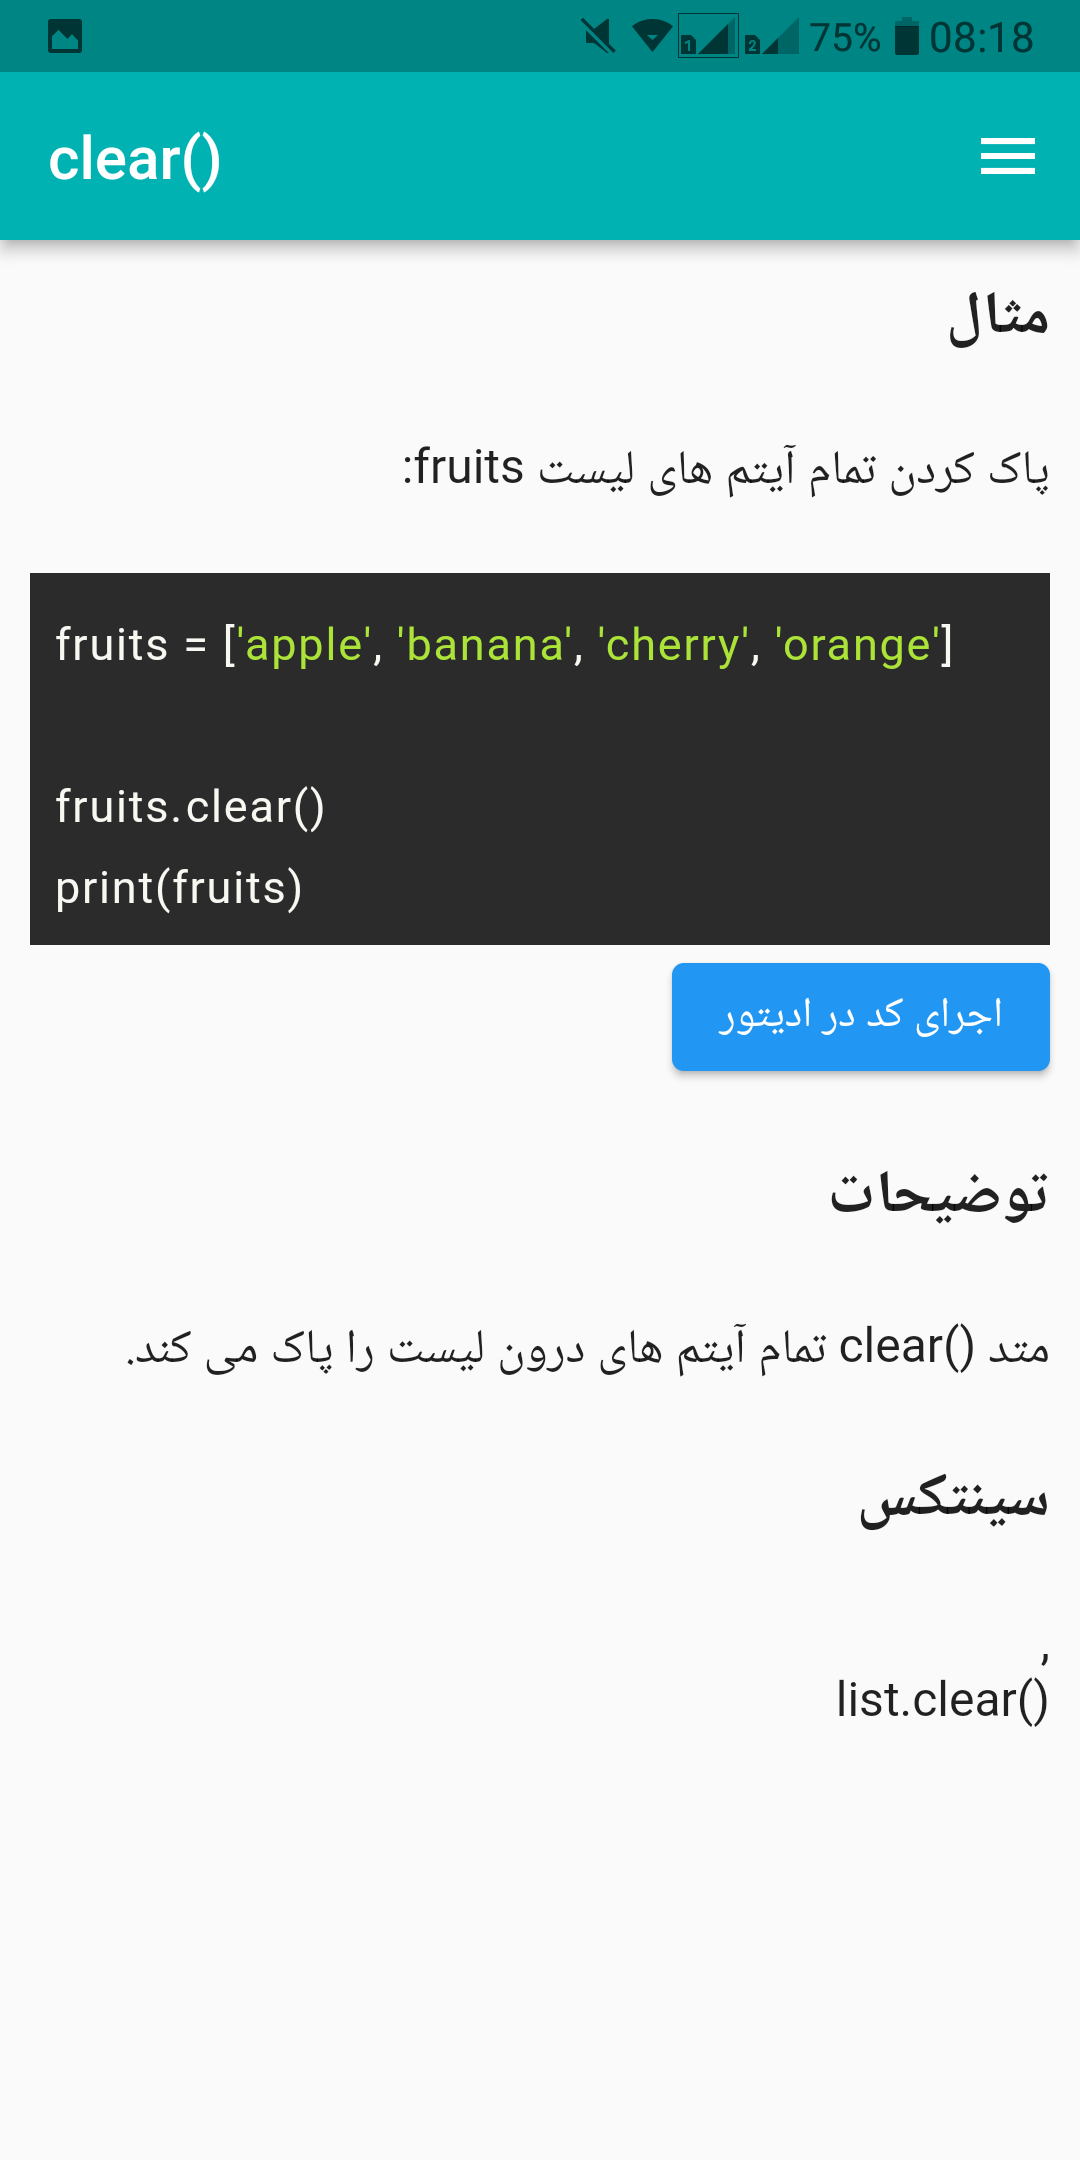Viewport: 1080px width, 2160px height.
Task: Click the fruits list assignment code line
Action: pyautogui.click(x=504, y=645)
